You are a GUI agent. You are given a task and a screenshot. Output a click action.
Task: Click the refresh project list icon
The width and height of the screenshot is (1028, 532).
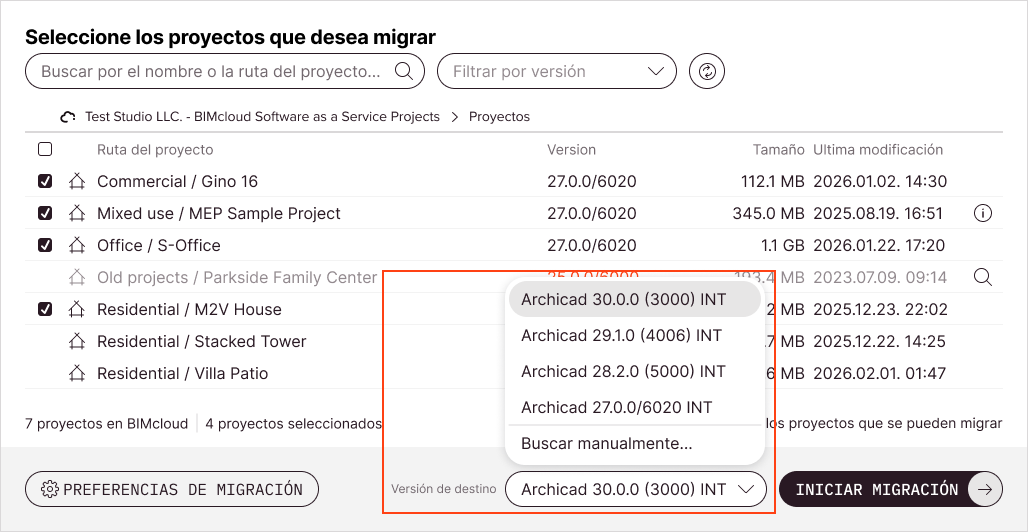[x=707, y=71]
